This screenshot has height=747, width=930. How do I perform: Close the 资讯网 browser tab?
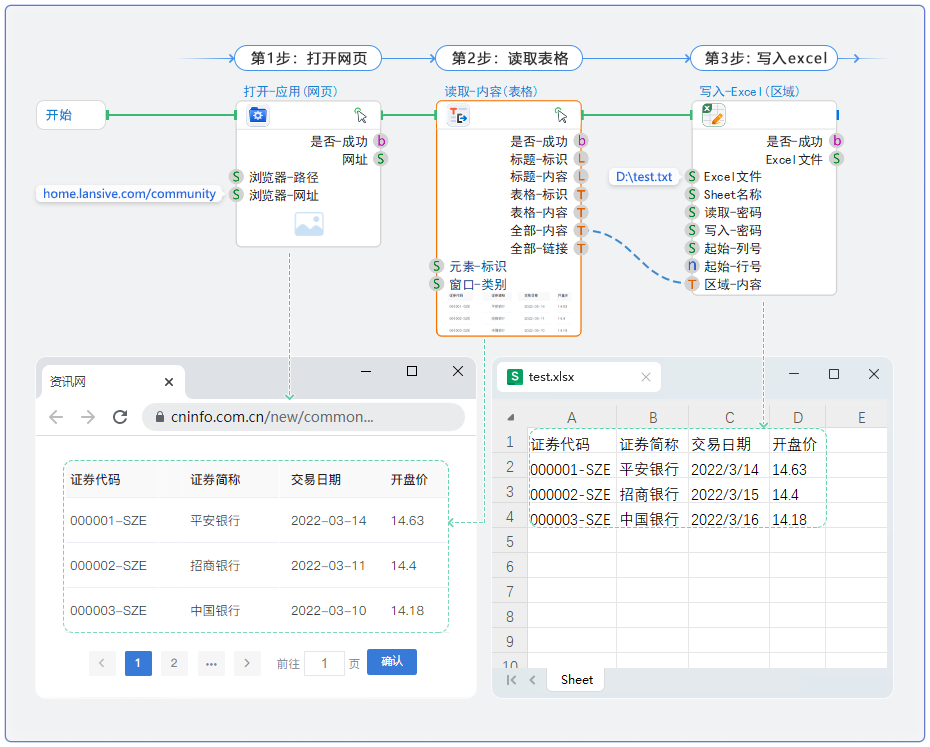pyautogui.click(x=169, y=382)
